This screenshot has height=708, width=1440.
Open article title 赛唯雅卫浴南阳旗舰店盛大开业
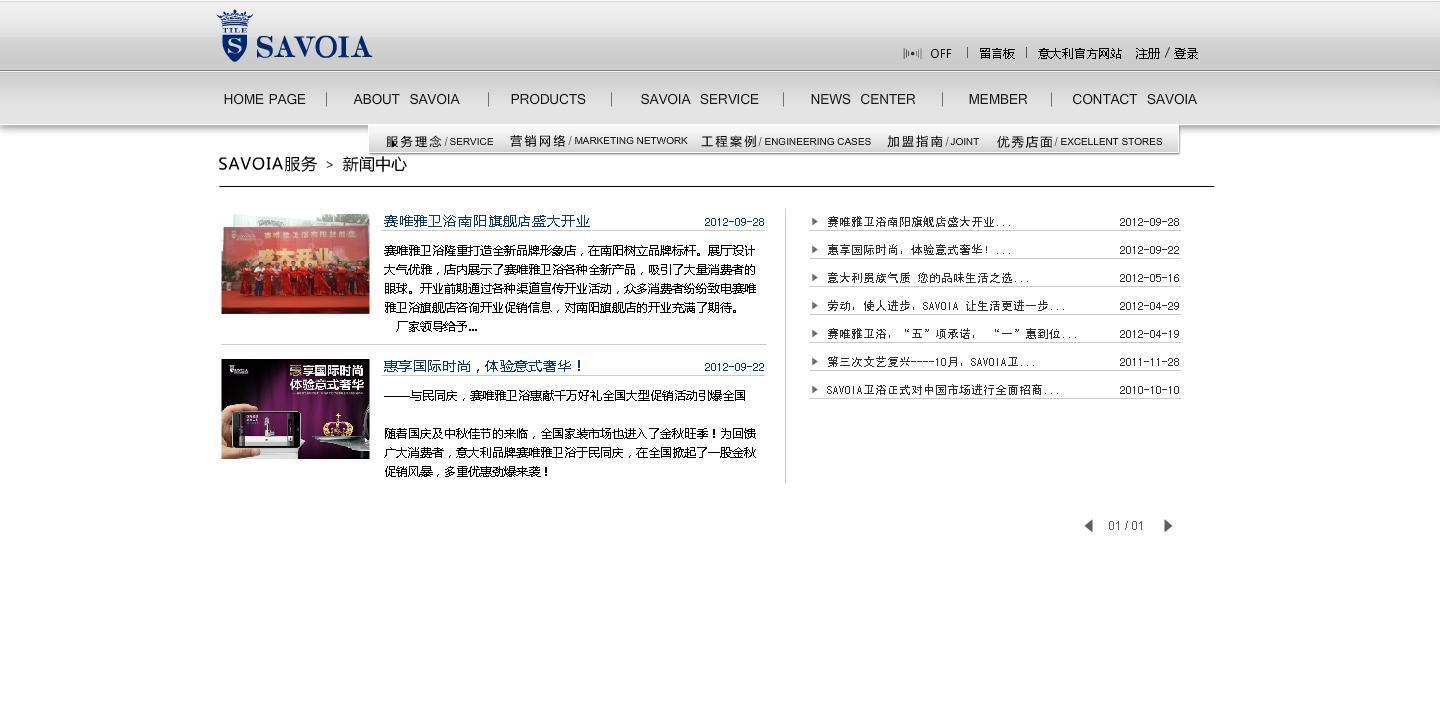[x=487, y=222]
